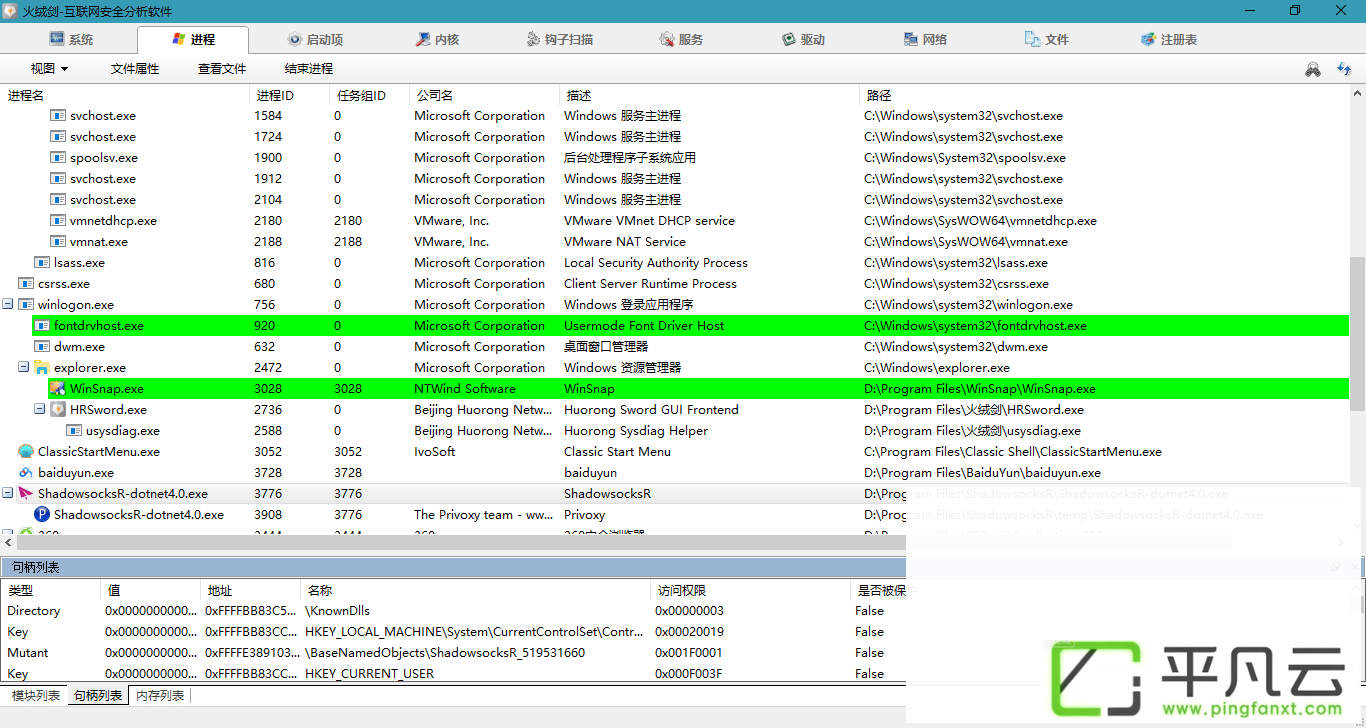Sort handles by 类型 column header
1366x728 pixels.
(x=50, y=590)
